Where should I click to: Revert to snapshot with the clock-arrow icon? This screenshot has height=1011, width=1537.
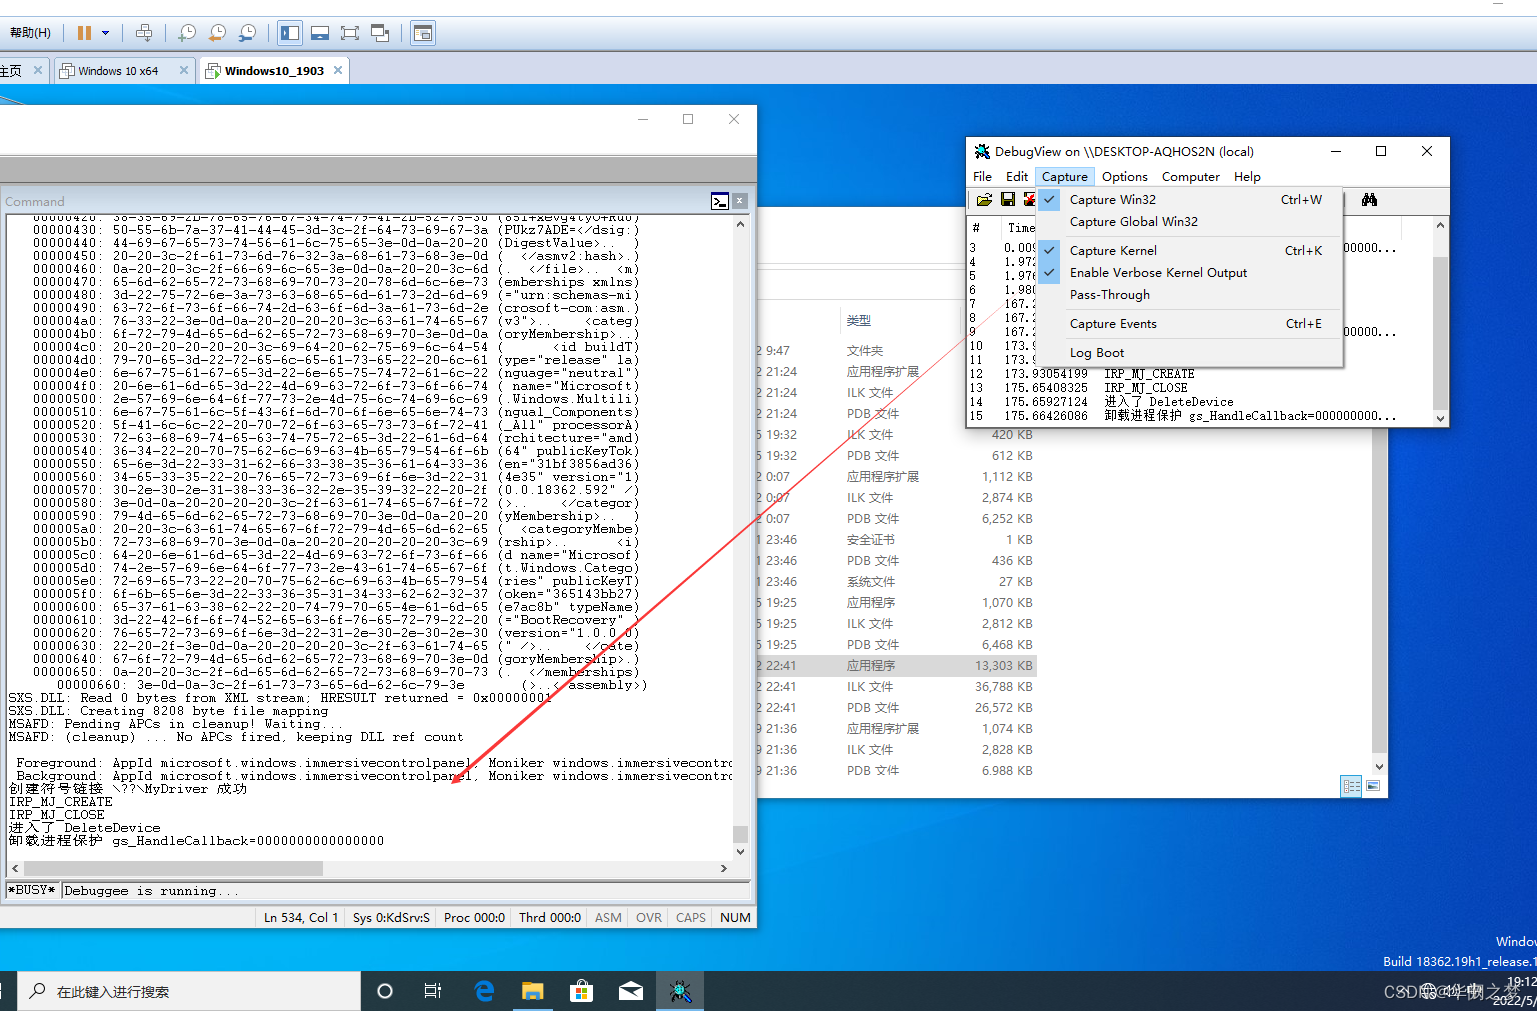coord(217,33)
